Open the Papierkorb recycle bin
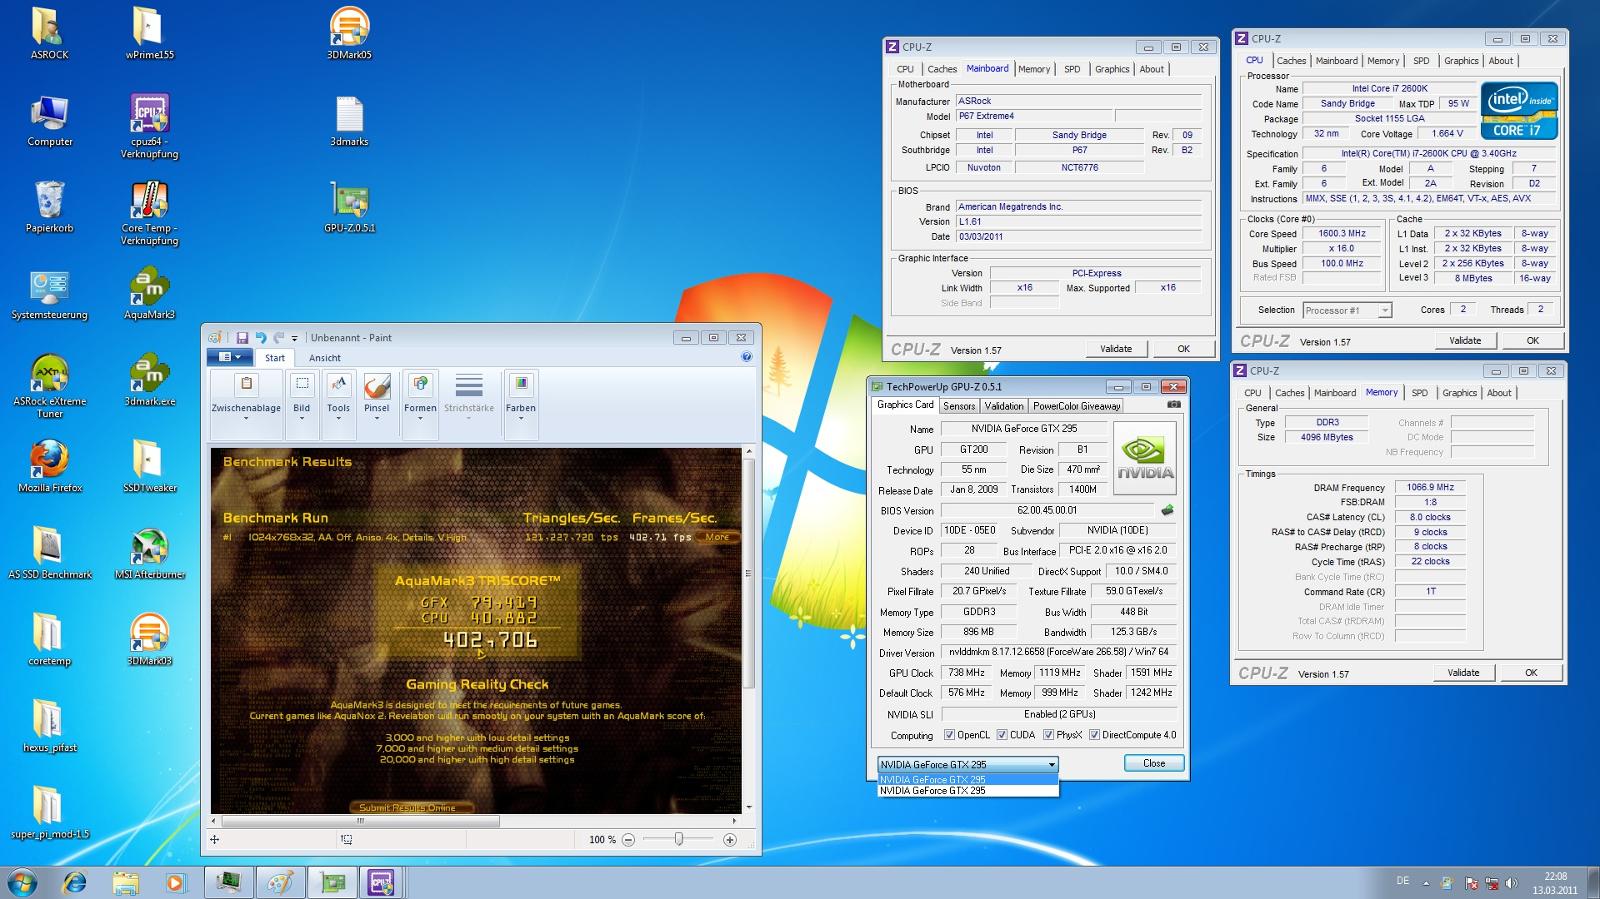This screenshot has height=899, width=1600. [x=49, y=207]
